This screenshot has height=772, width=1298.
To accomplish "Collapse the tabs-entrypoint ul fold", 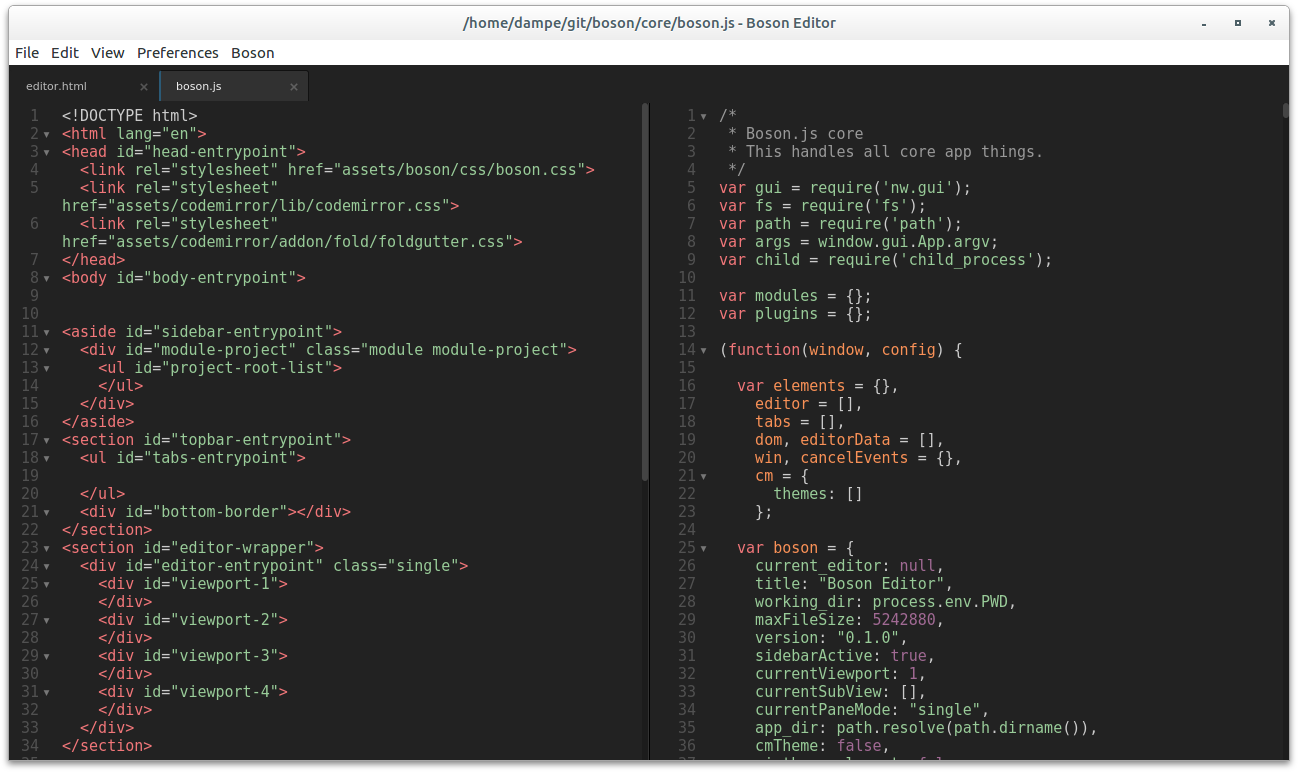I will 46,458.
